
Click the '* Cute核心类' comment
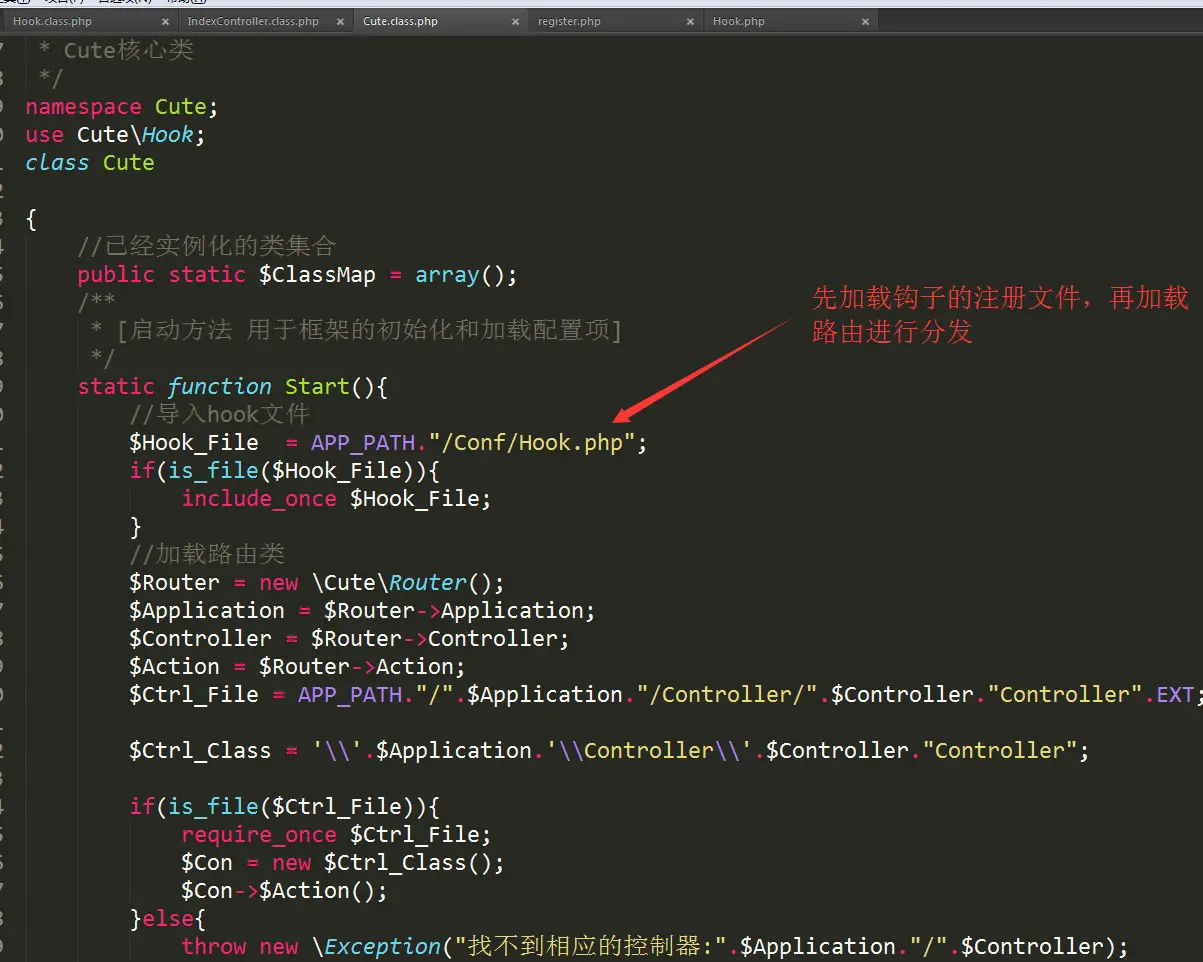click(x=115, y=51)
